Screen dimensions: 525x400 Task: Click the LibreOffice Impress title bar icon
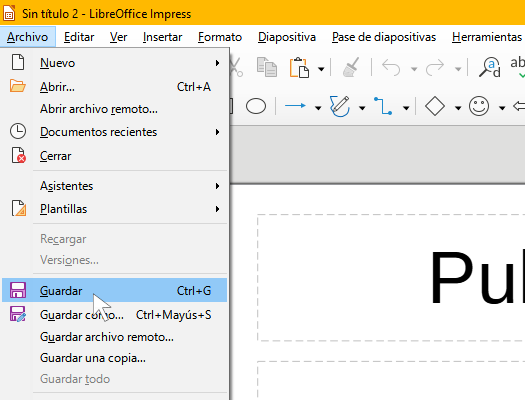point(9,13)
